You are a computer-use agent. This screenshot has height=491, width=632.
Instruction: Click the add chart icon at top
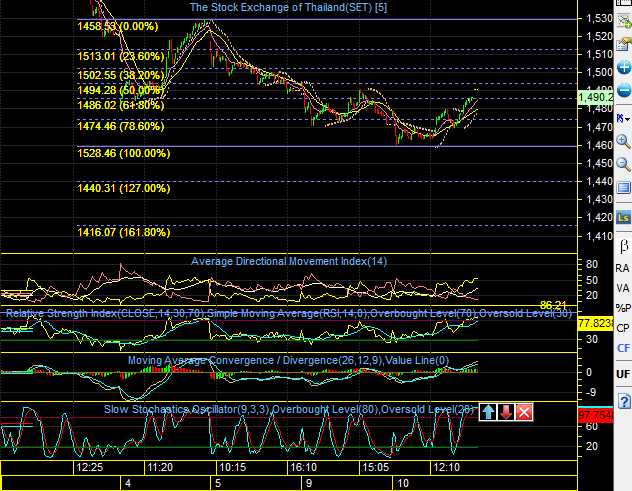click(x=624, y=20)
